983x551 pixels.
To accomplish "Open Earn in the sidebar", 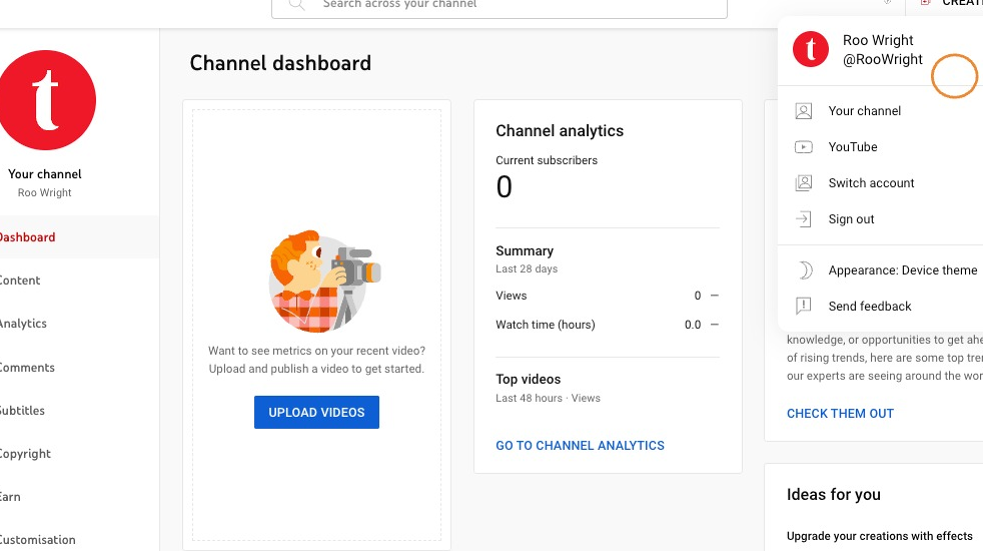I will [x=79, y=496].
